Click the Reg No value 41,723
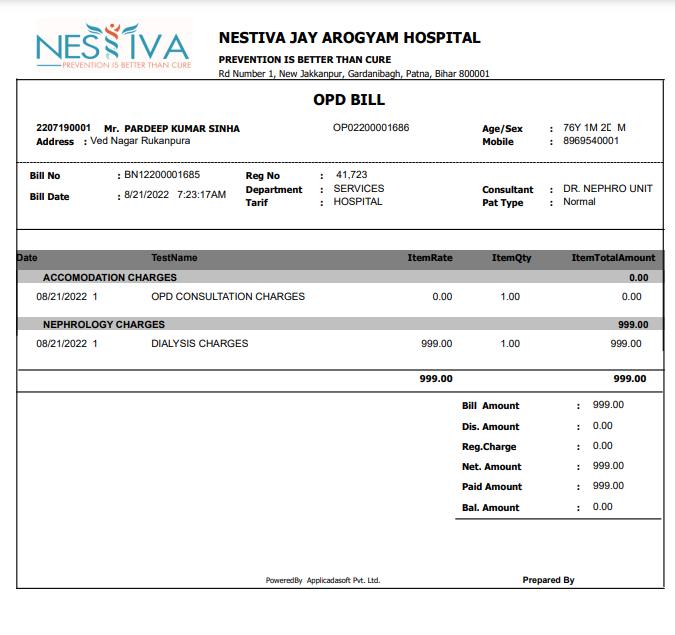Screen dimensions: 675x635 351,175
